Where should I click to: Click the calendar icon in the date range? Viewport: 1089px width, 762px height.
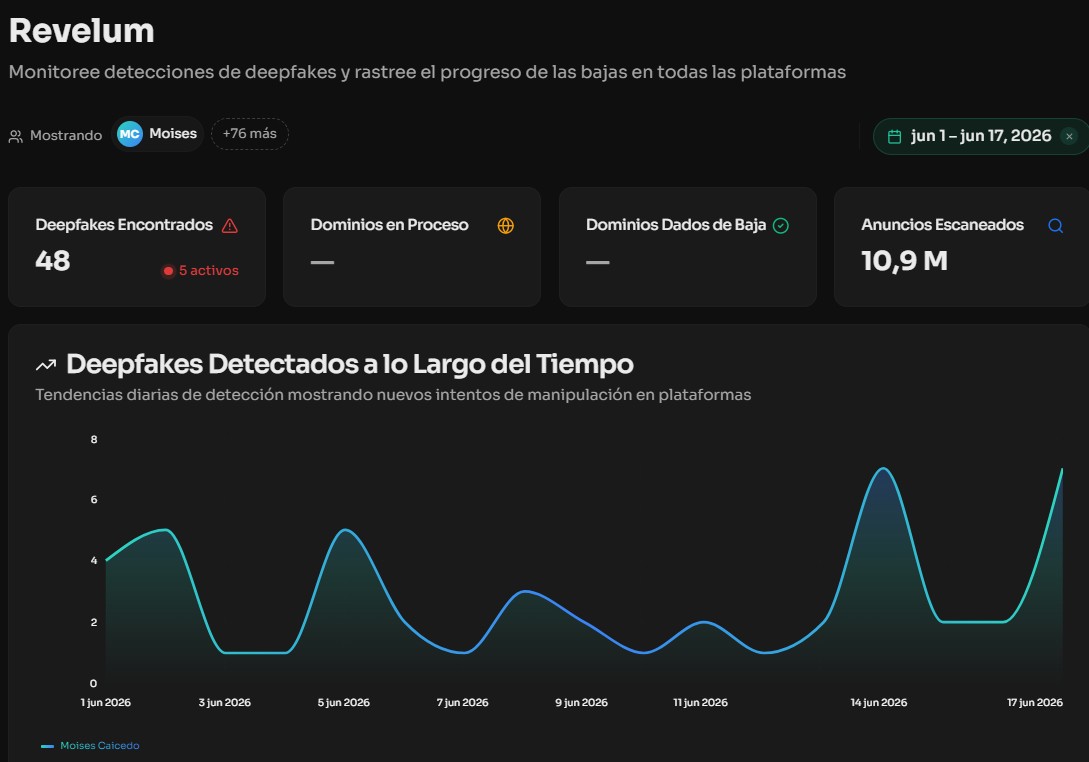click(895, 136)
